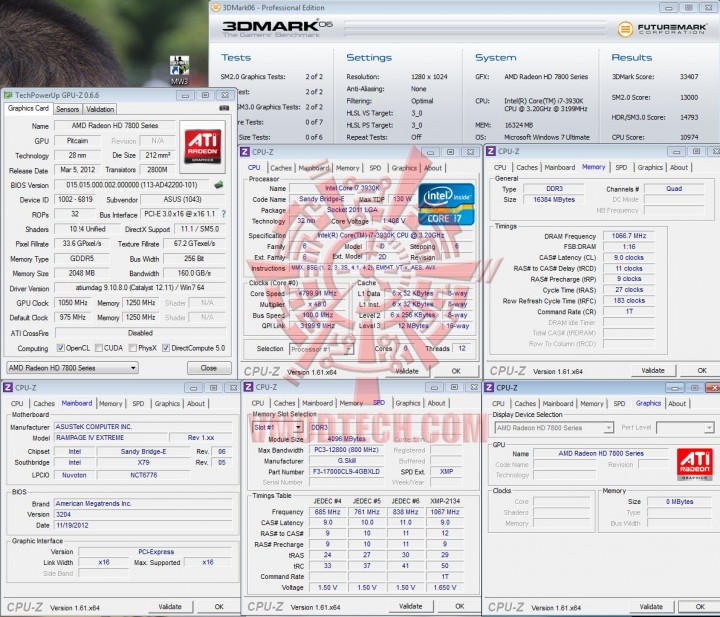Click Z icon of CPU-Z SPD window title
The image size is (720, 617).
[248, 387]
